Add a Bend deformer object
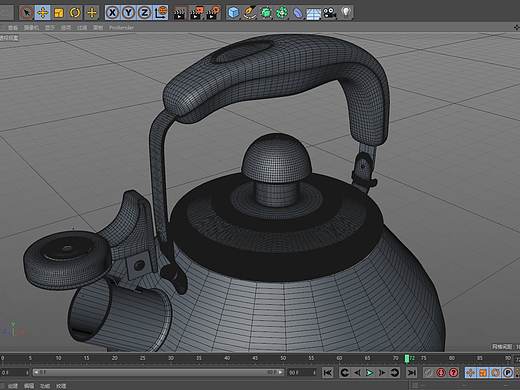 [x=298, y=13]
